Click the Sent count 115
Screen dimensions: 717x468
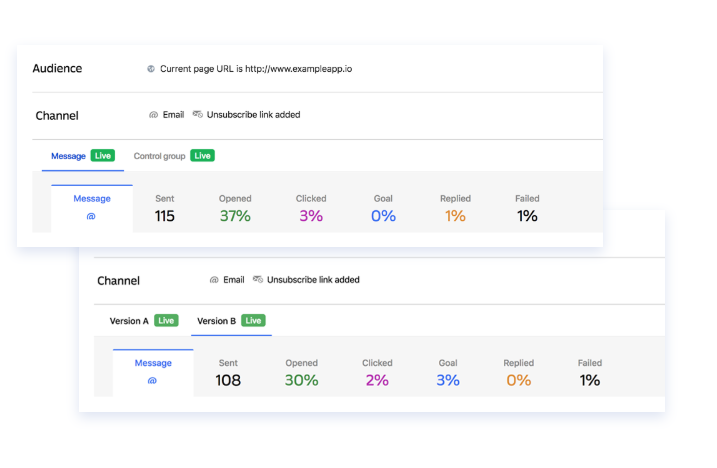click(x=165, y=216)
